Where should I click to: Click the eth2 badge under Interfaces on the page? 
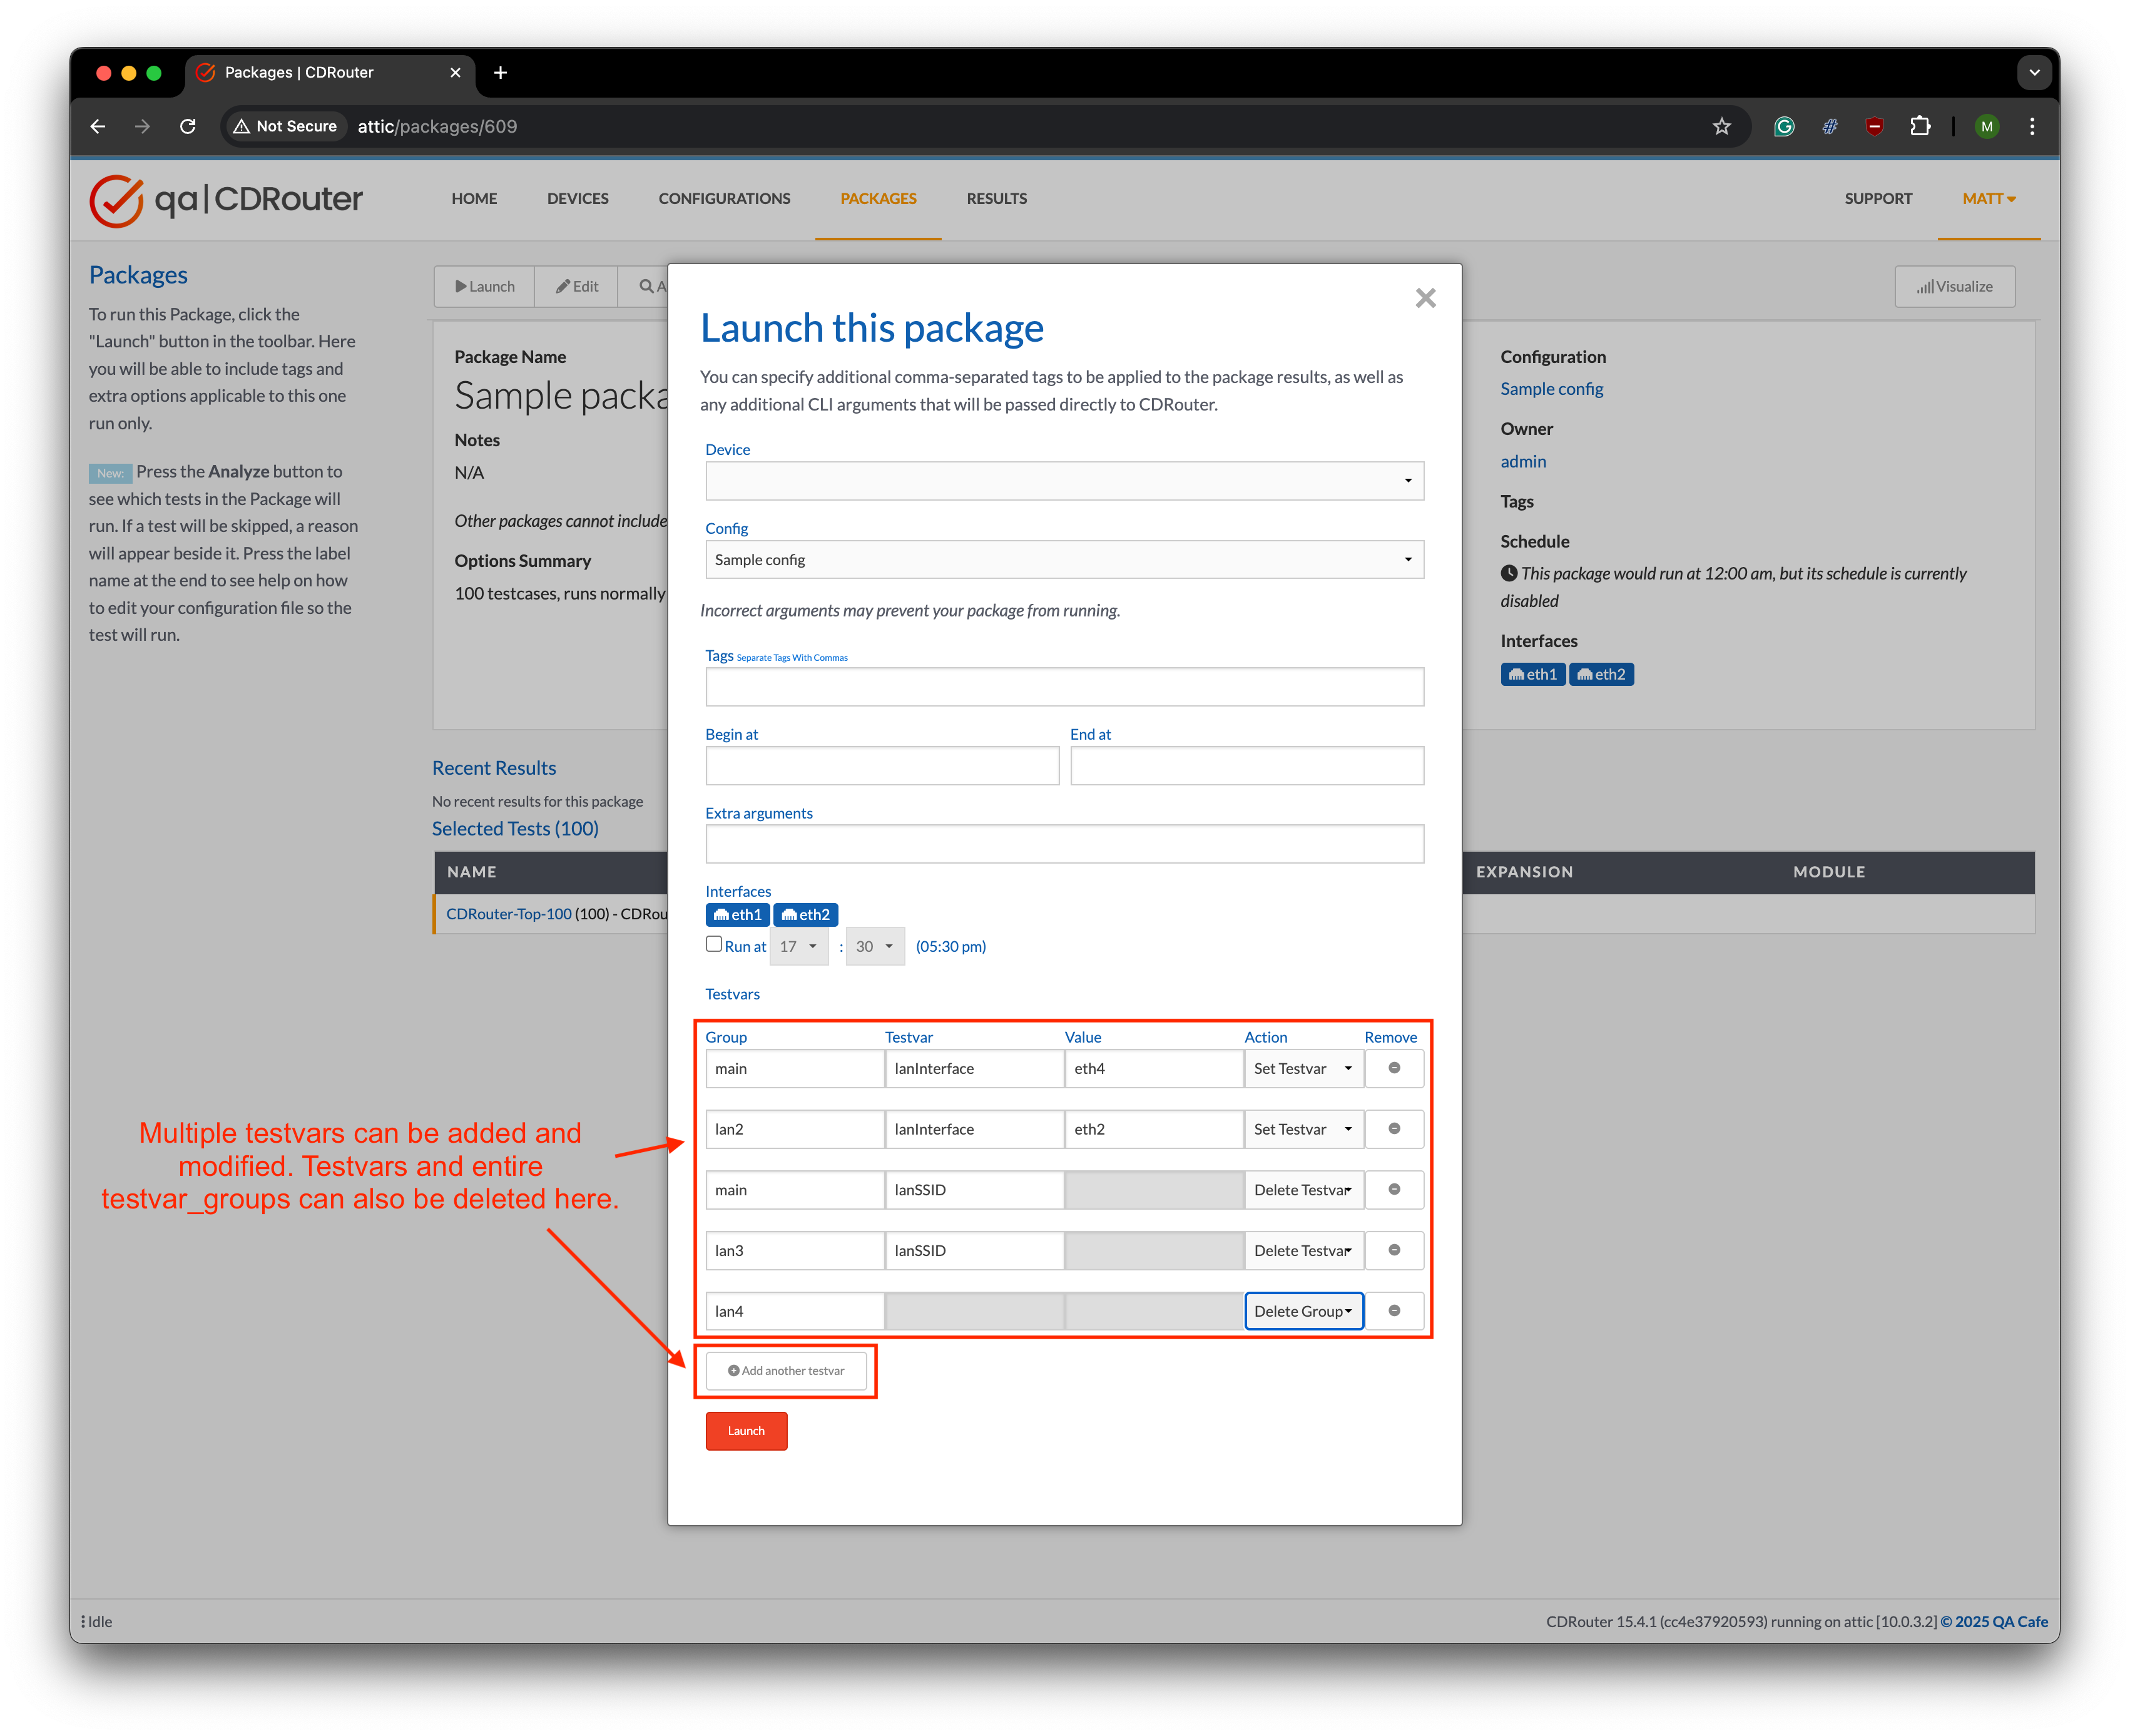(1601, 674)
